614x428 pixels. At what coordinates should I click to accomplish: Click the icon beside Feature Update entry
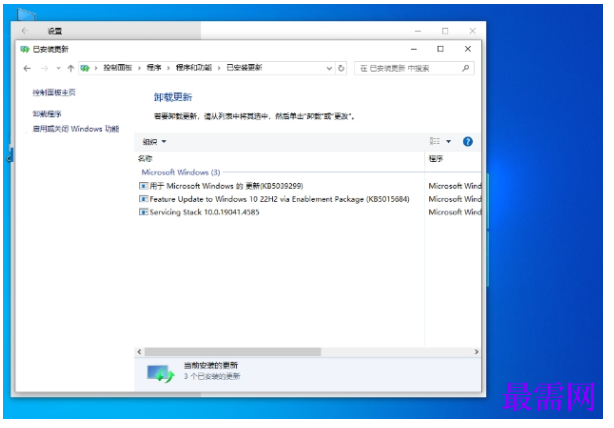point(144,199)
